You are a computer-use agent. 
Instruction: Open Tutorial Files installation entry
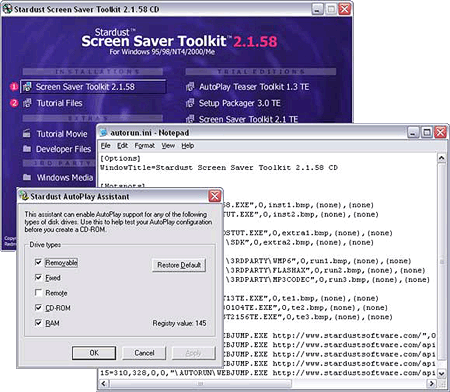59,103
